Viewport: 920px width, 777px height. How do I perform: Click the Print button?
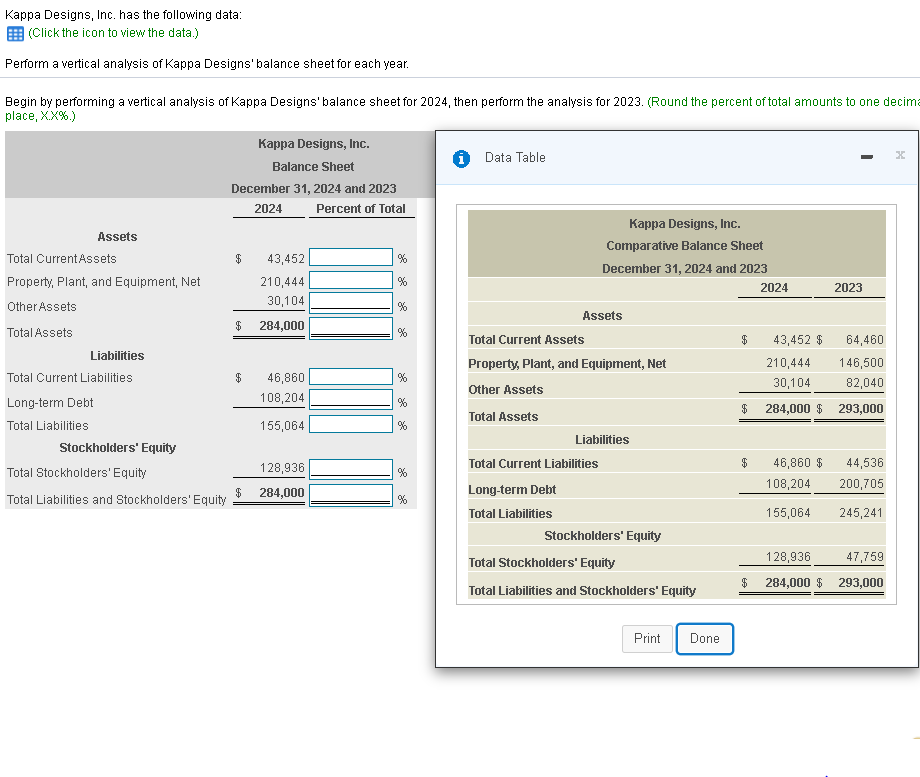click(x=647, y=639)
